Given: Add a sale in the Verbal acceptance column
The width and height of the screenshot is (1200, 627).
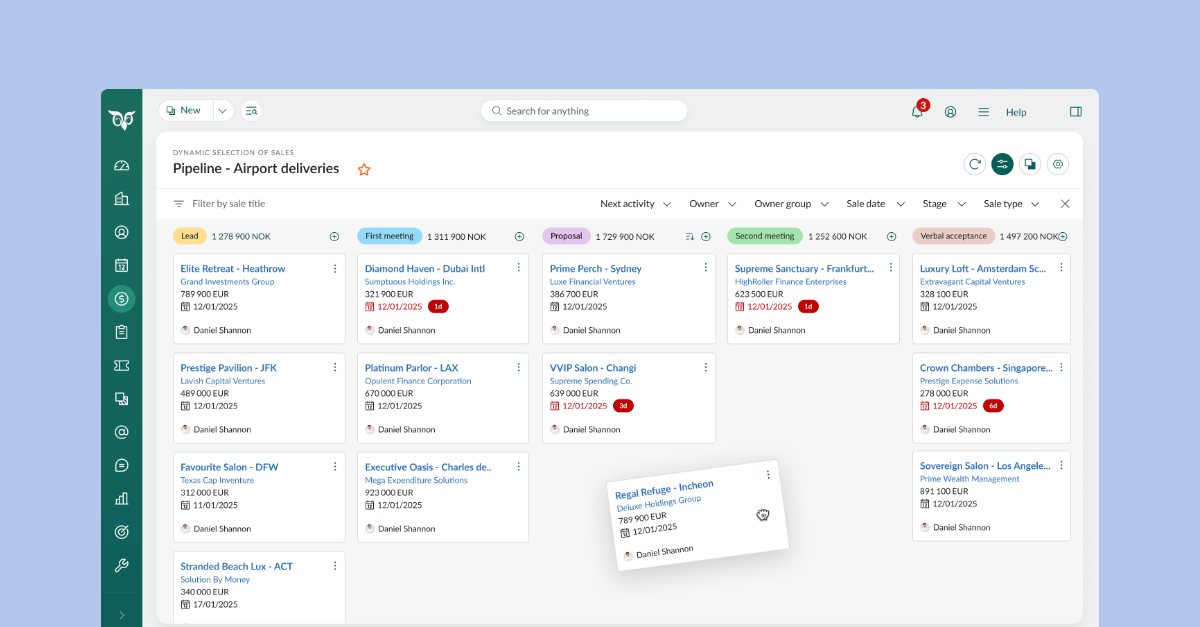Looking at the screenshot, I should [x=1062, y=237].
